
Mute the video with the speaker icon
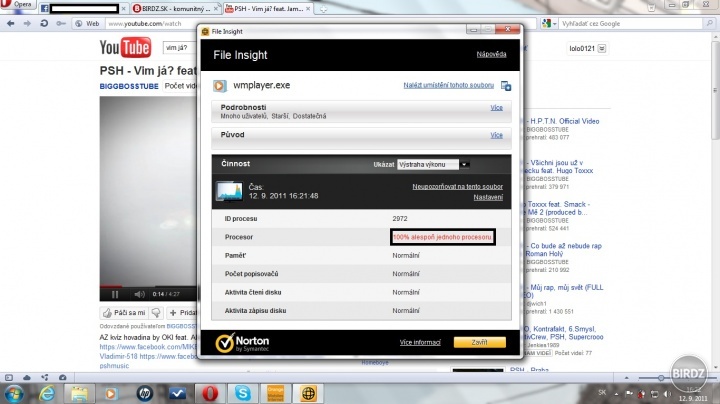point(140,294)
